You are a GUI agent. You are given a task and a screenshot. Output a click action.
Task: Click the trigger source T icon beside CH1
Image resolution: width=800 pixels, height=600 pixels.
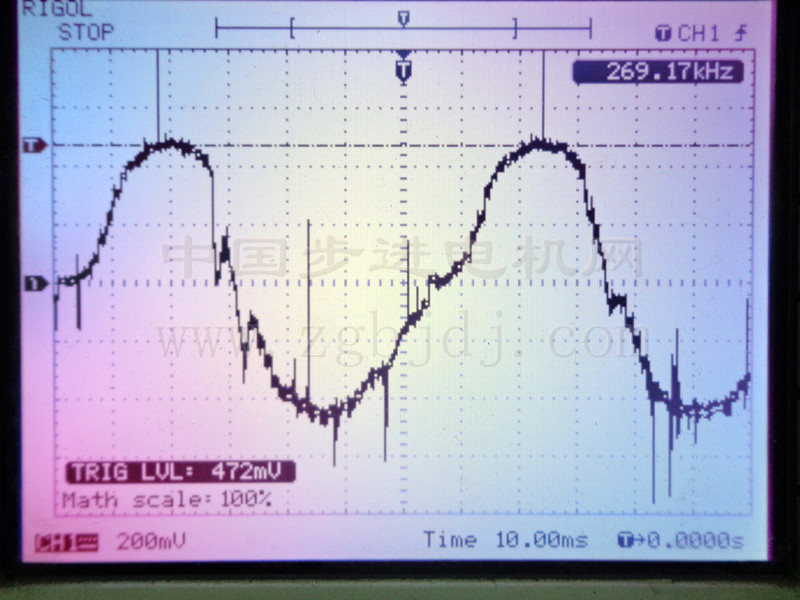pos(663,33)
